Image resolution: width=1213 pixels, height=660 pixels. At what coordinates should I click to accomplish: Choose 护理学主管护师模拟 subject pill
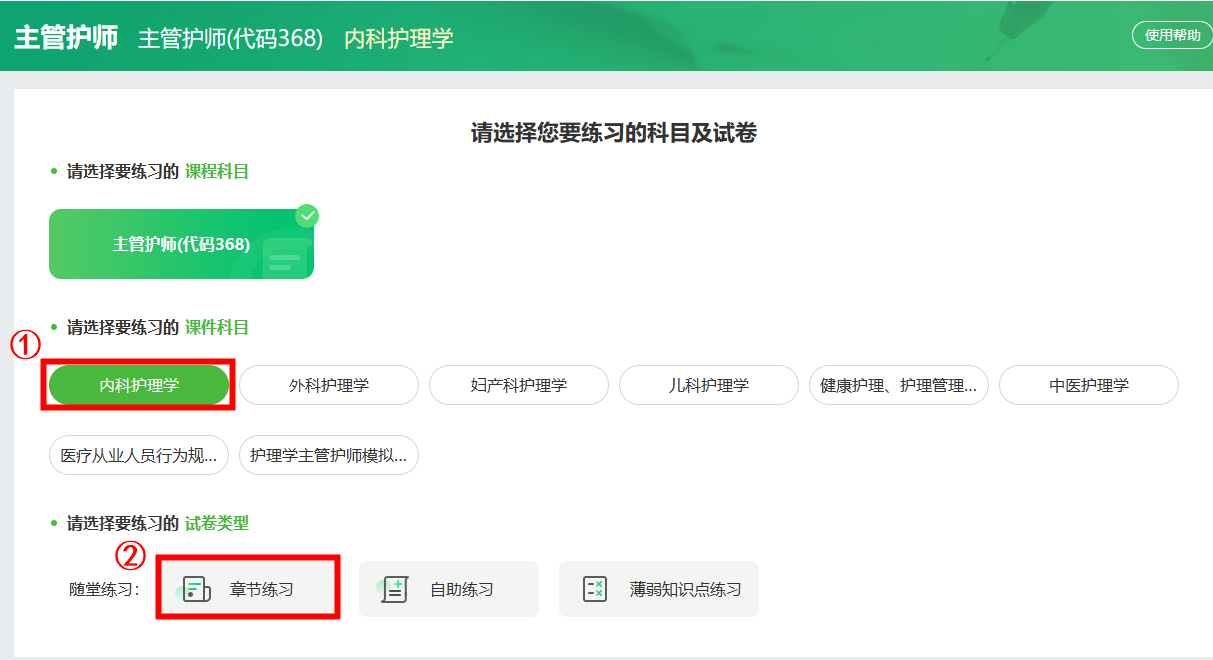pyautogui.click(x=329, y=455)
